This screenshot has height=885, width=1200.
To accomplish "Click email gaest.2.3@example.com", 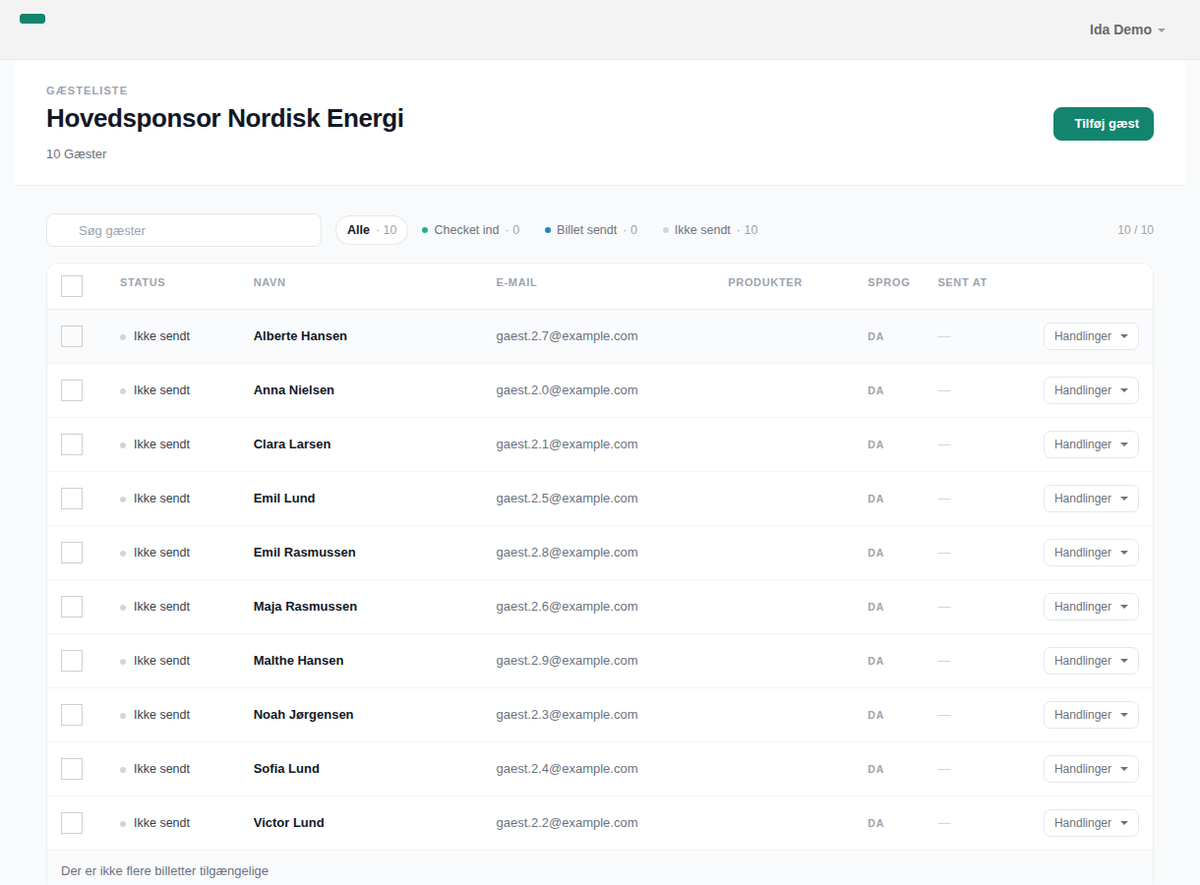I will coord(567,714).
